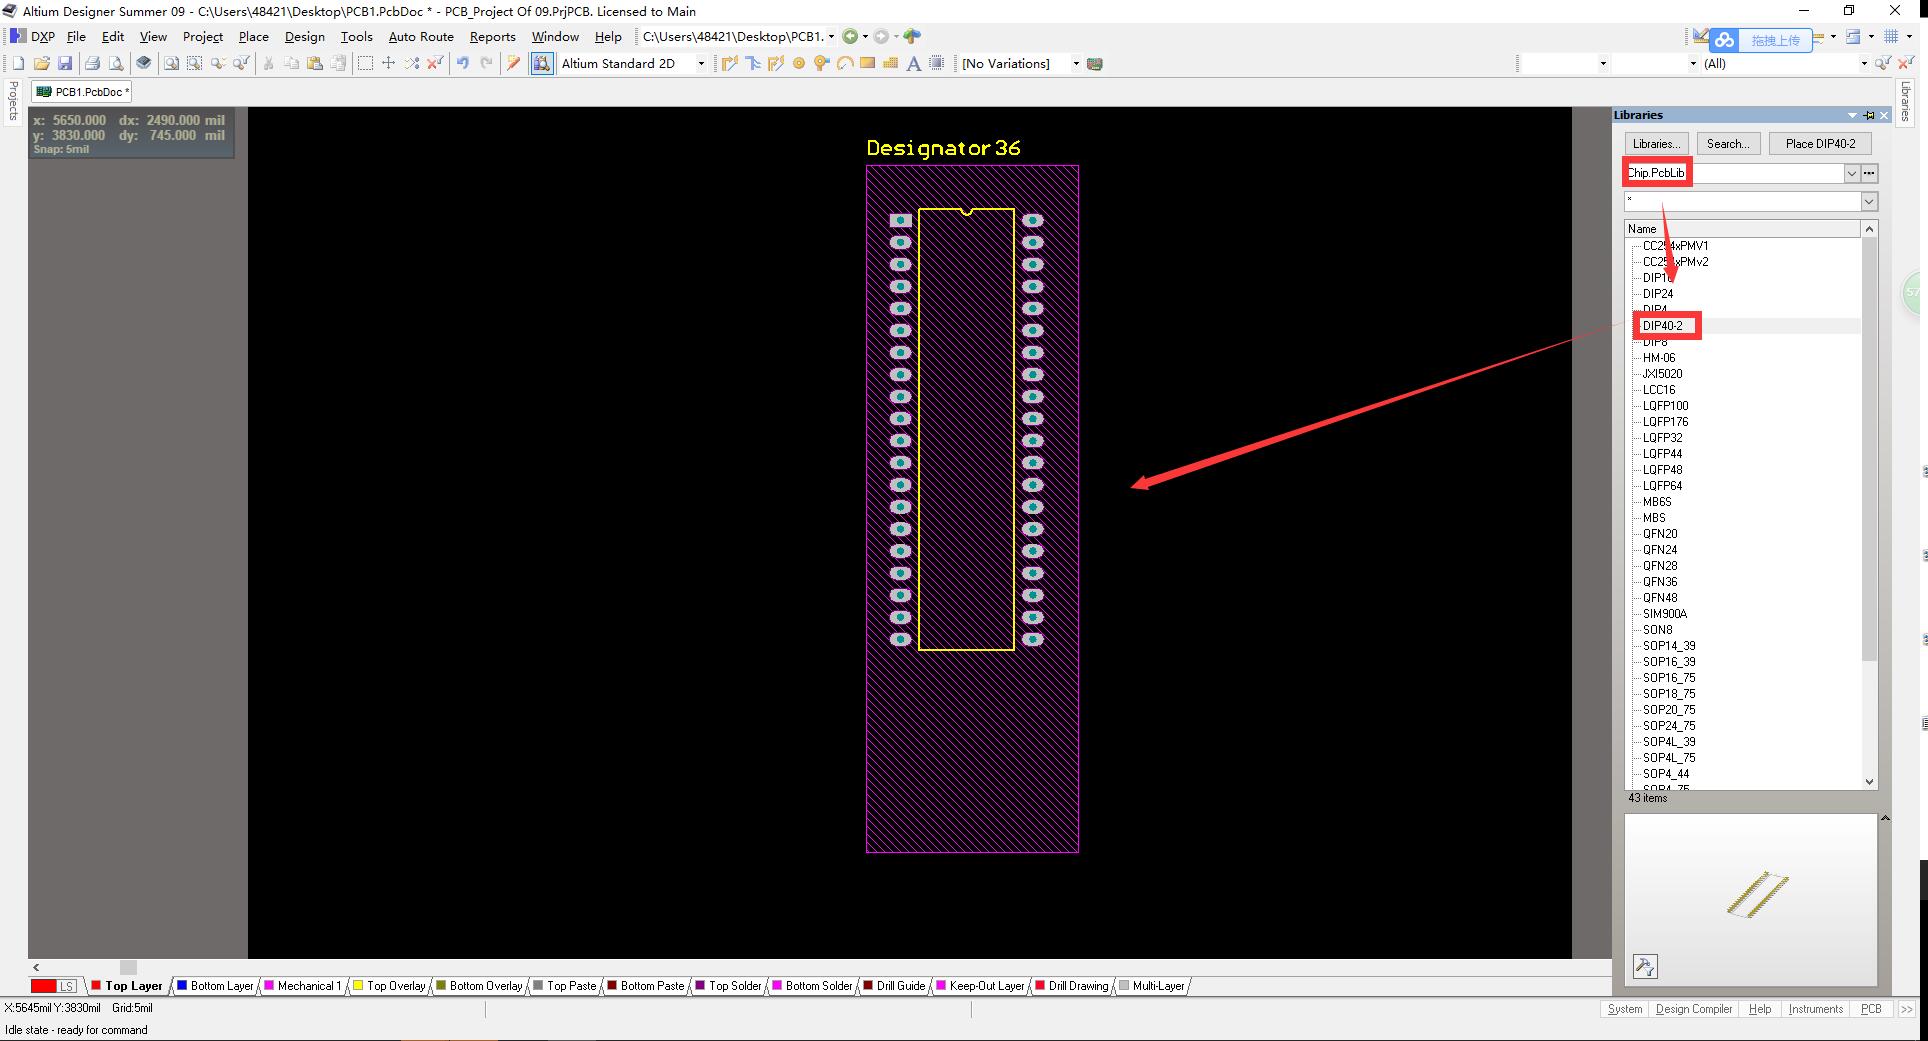Open the print preview icon
Screen dimensions: 1928x1041
coord(116,63)
